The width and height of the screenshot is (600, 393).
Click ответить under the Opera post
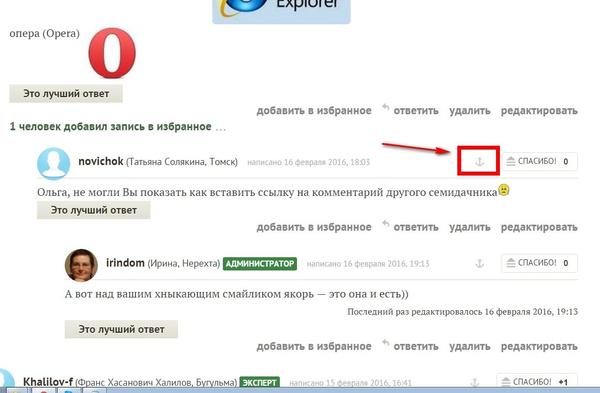(x=416, y=111)
